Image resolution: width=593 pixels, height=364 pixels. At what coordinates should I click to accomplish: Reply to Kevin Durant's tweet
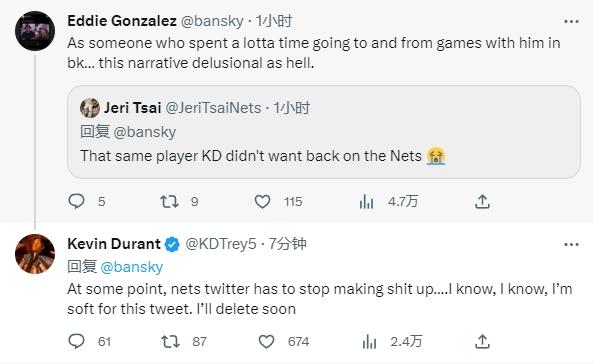pyautogui.click(x=76, y=341)
